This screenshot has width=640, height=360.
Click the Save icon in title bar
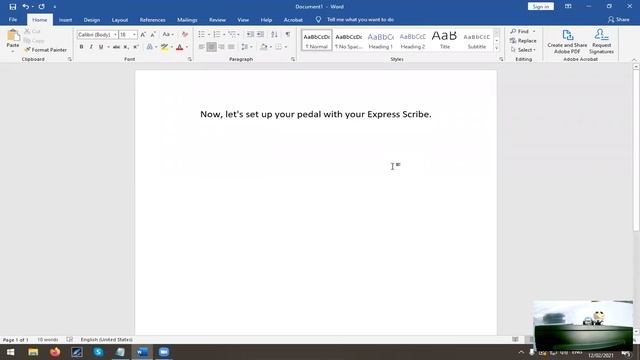pos(13,7)
